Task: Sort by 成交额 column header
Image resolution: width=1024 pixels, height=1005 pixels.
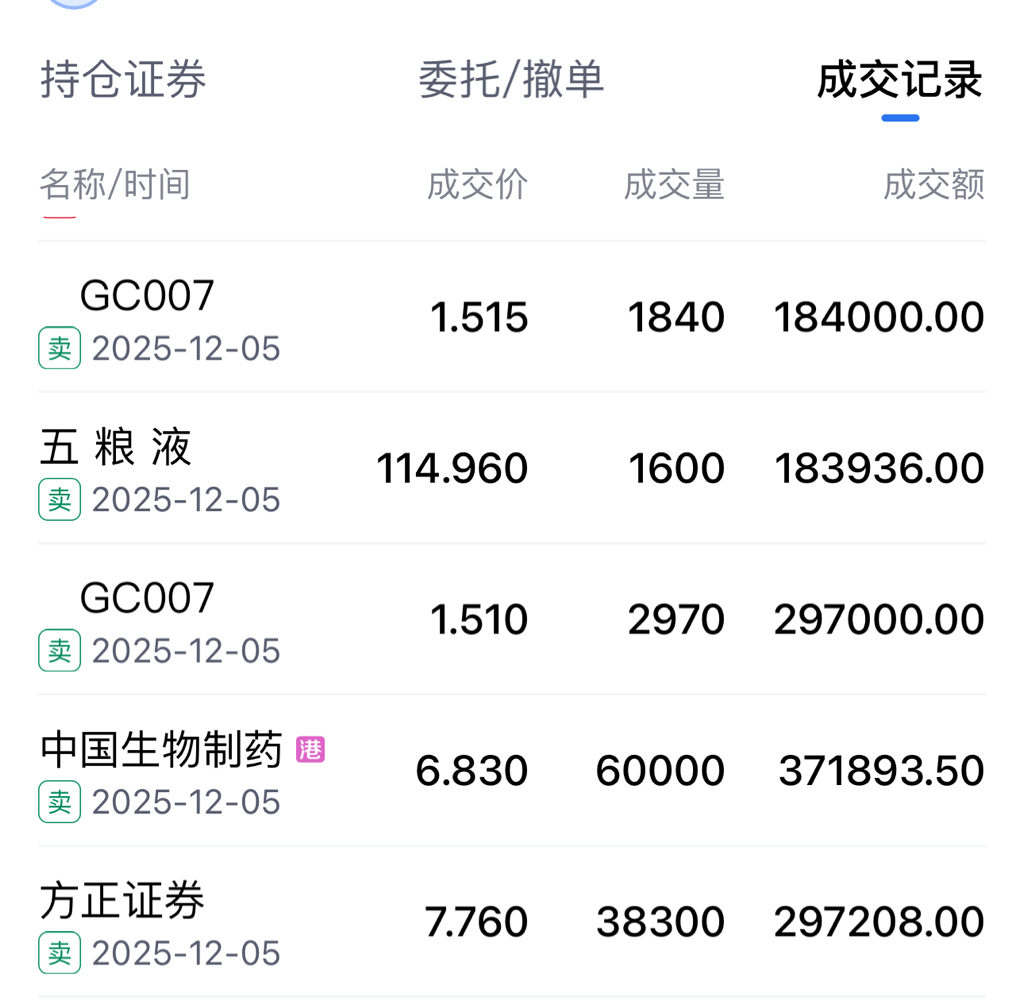Action: [x=934, y=184]
